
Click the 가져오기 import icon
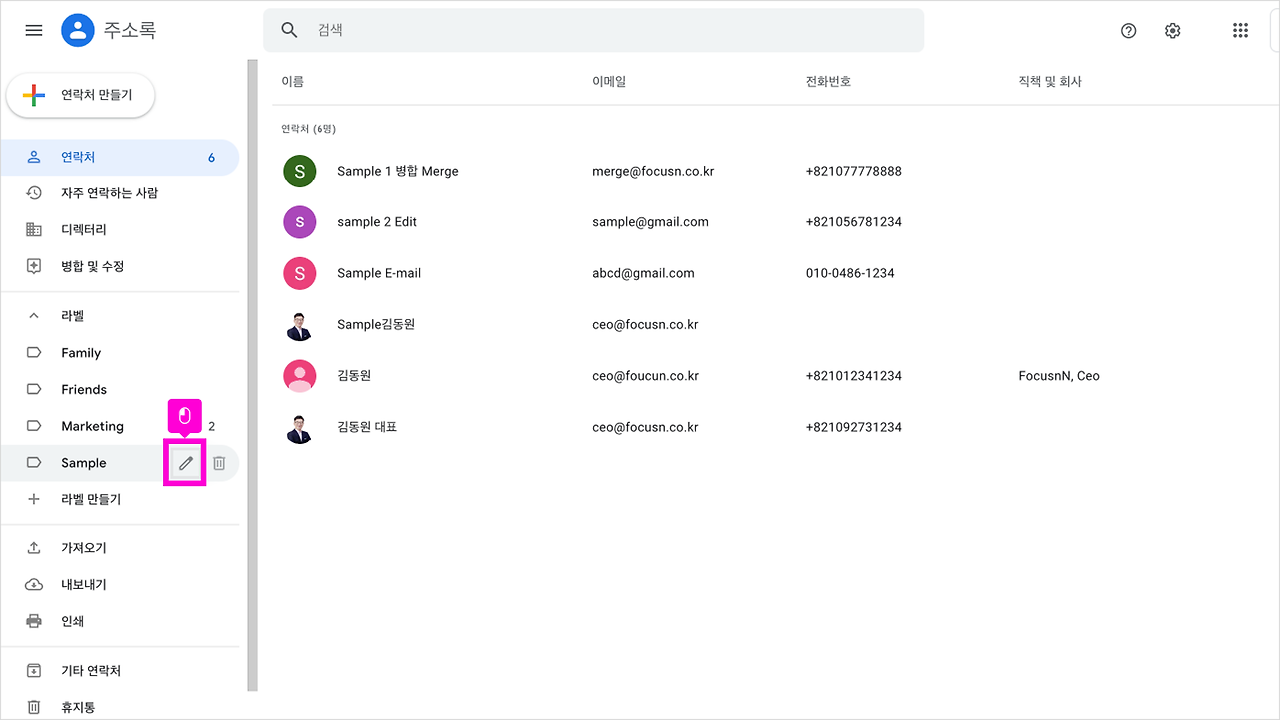34,547
